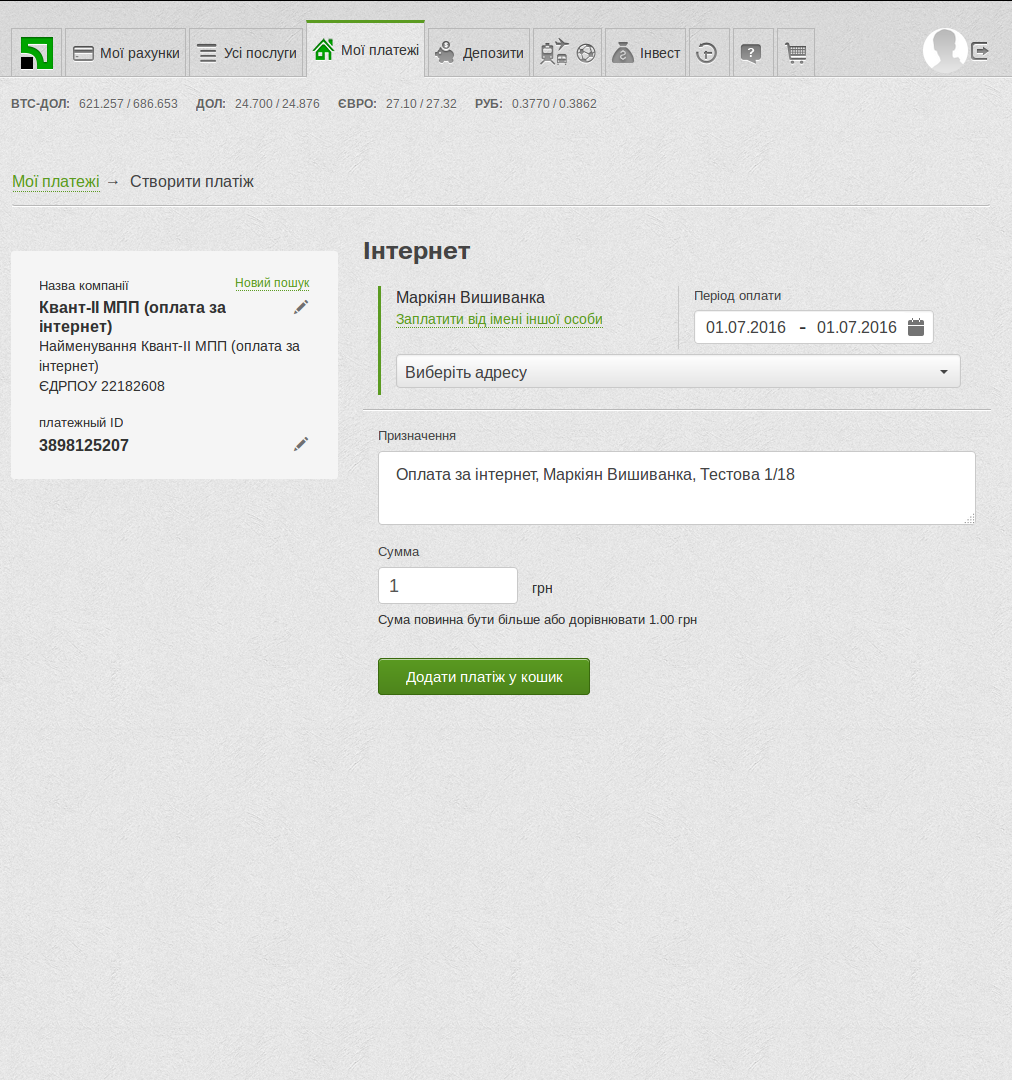Click the PrivatBank green logo icon
This screenshot has width=1012, height=1080.
37,53
